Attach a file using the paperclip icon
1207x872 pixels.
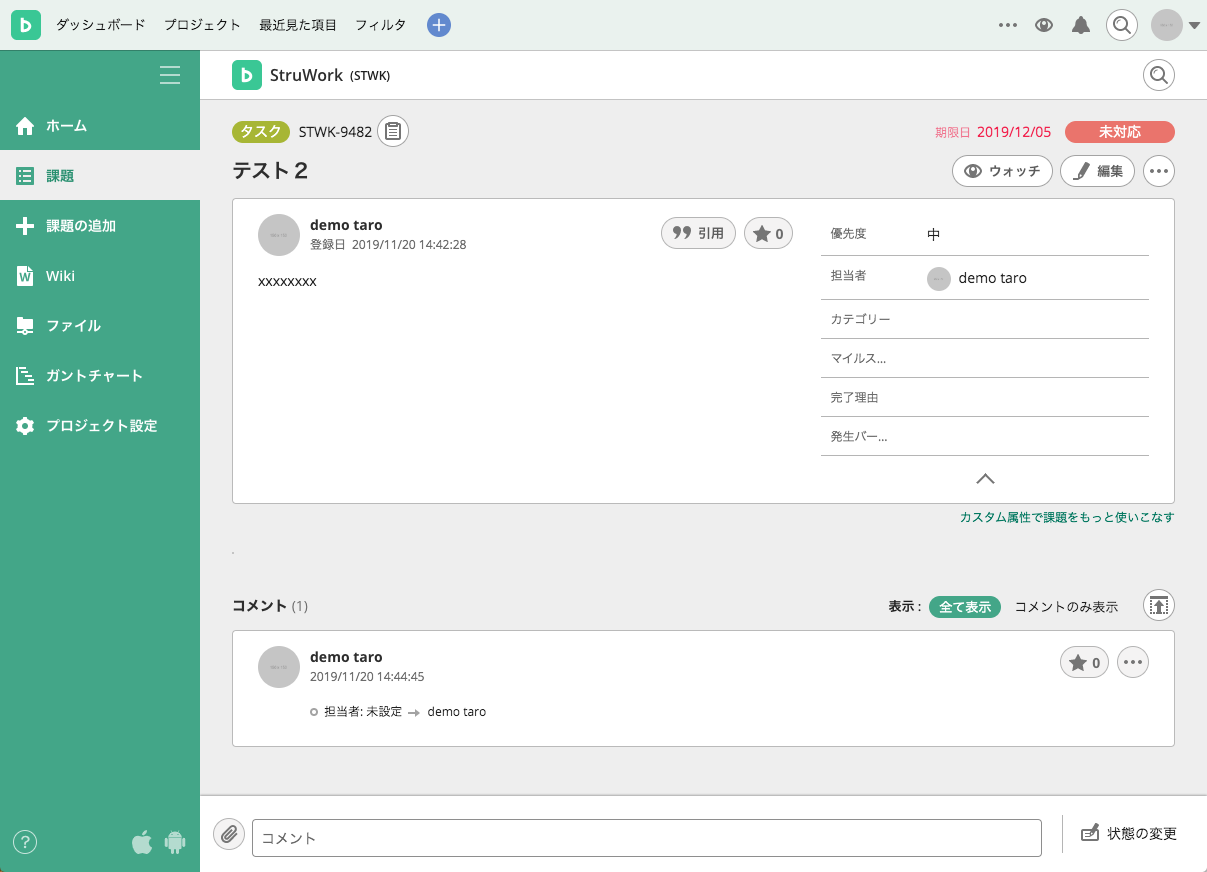click(x=228, y=834)
